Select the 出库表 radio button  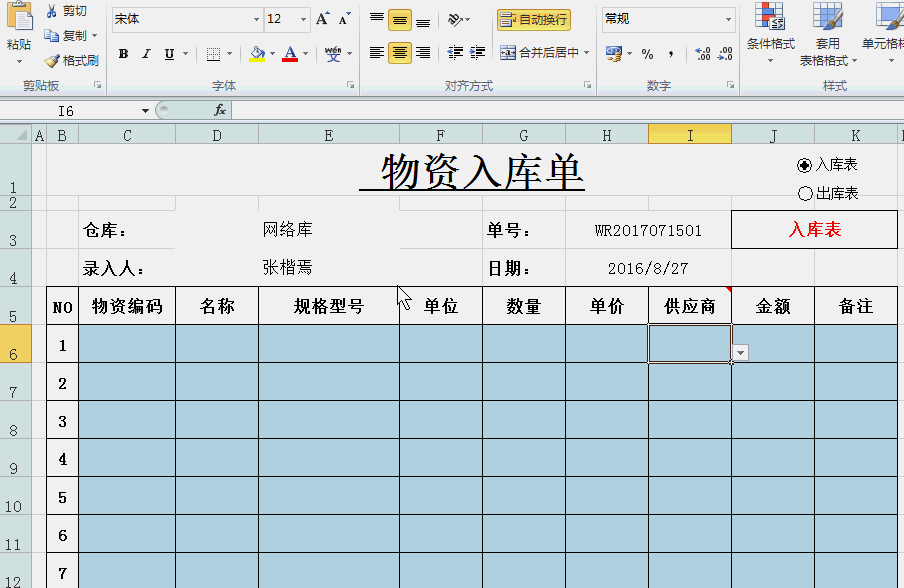(x=805, y=193)
